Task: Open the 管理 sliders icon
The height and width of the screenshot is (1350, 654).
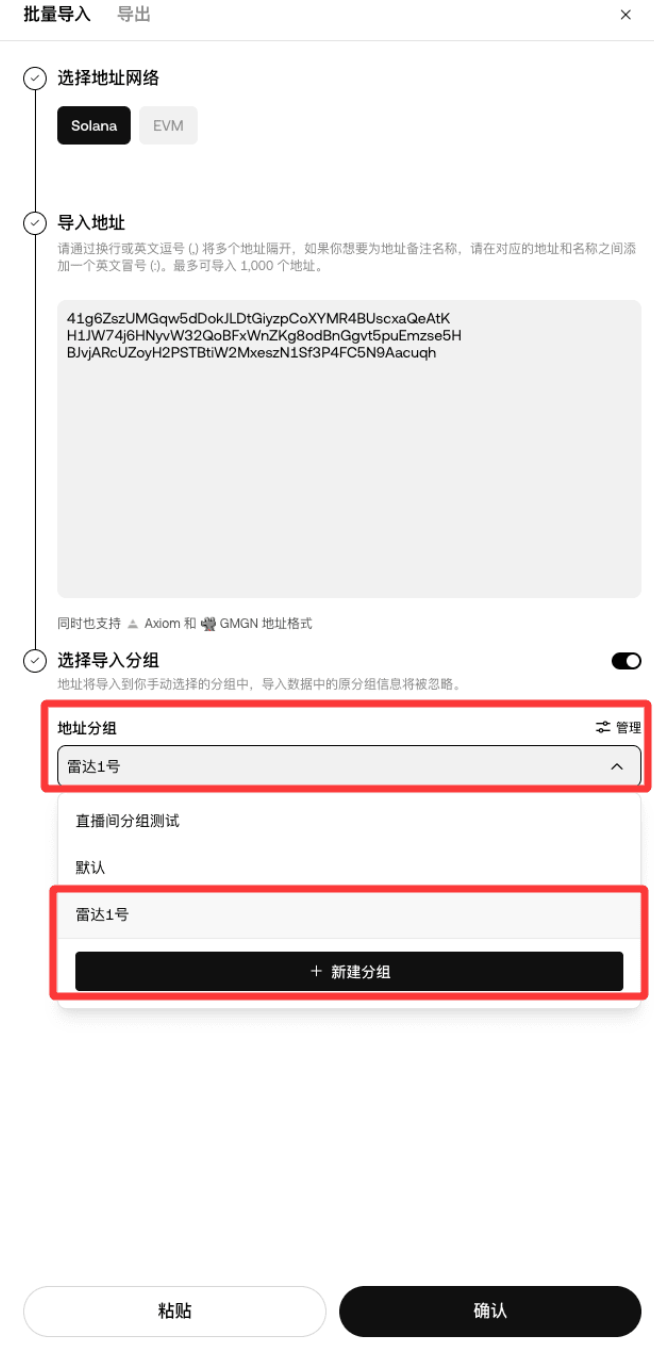Action: (603, 727)
